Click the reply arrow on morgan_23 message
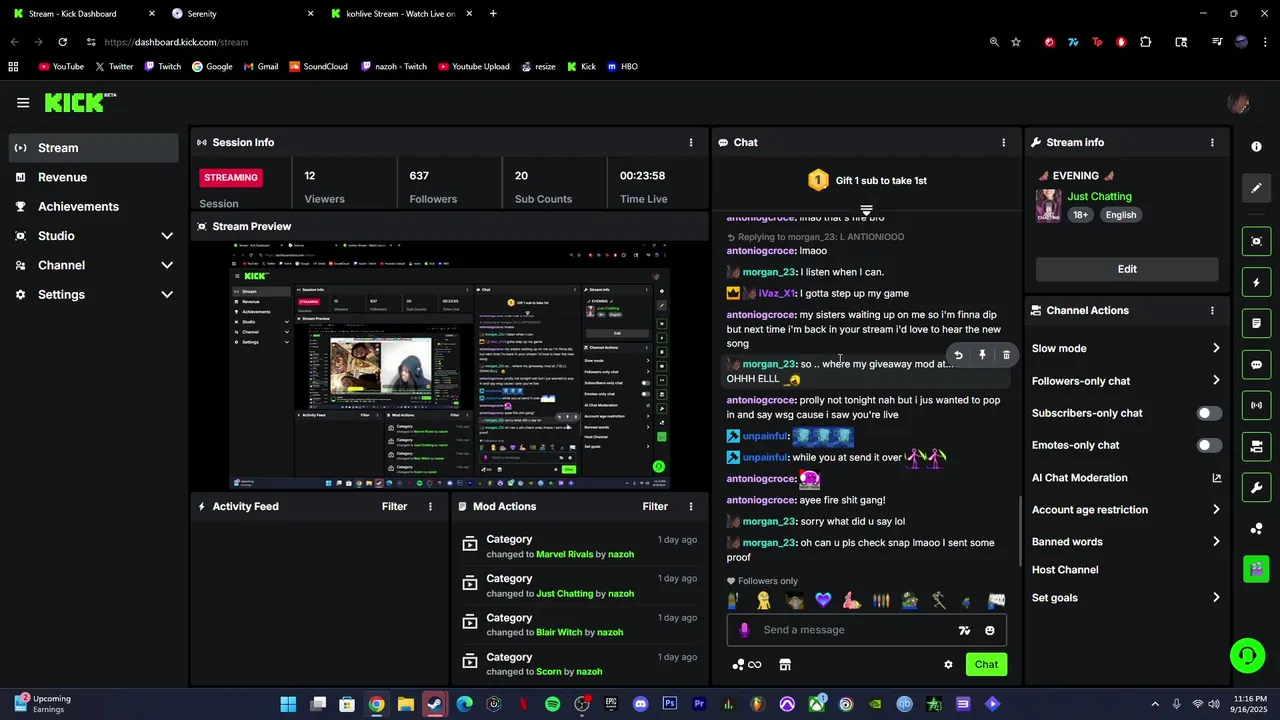 (958, 355)
